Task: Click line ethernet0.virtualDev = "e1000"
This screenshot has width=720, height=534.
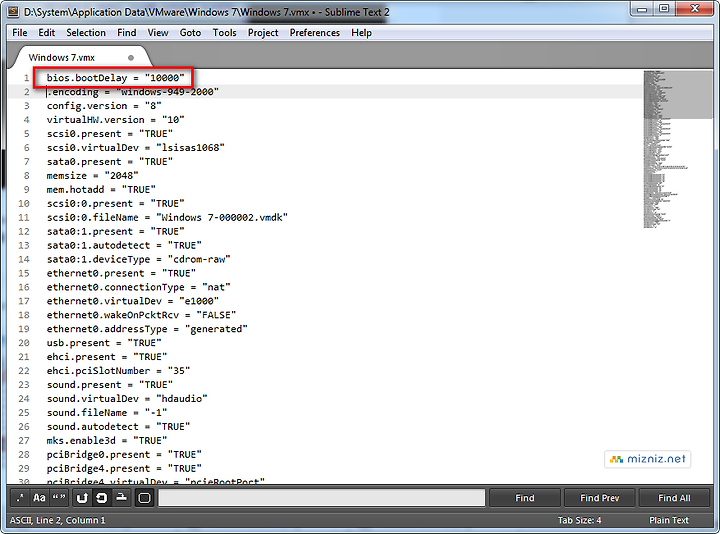Action: (x=133, y=301)
